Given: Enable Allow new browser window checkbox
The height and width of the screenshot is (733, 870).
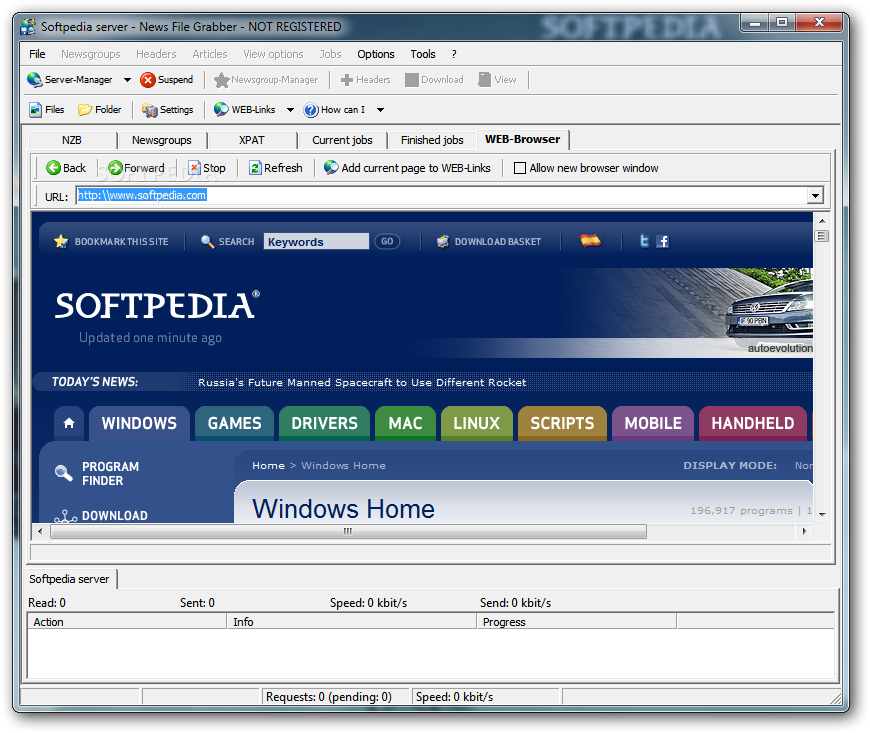Looking at the screenshot, I should [x=520, y=168].
